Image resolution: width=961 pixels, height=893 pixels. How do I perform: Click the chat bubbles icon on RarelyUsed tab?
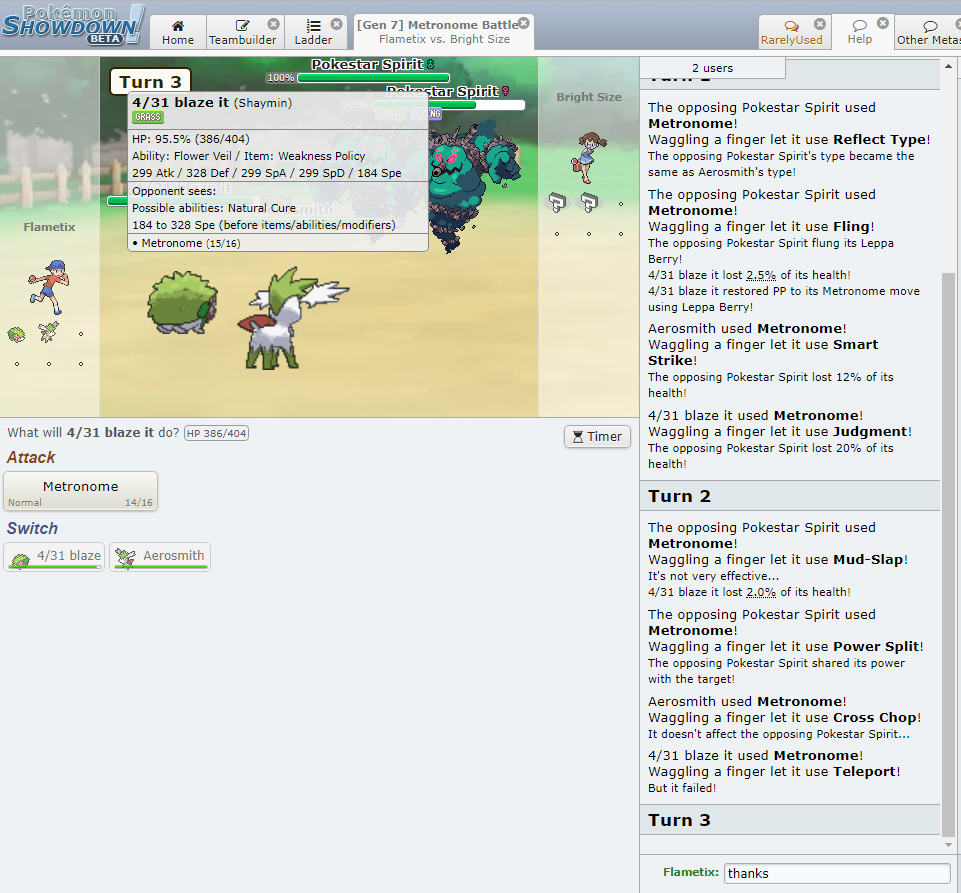(791, 26)
